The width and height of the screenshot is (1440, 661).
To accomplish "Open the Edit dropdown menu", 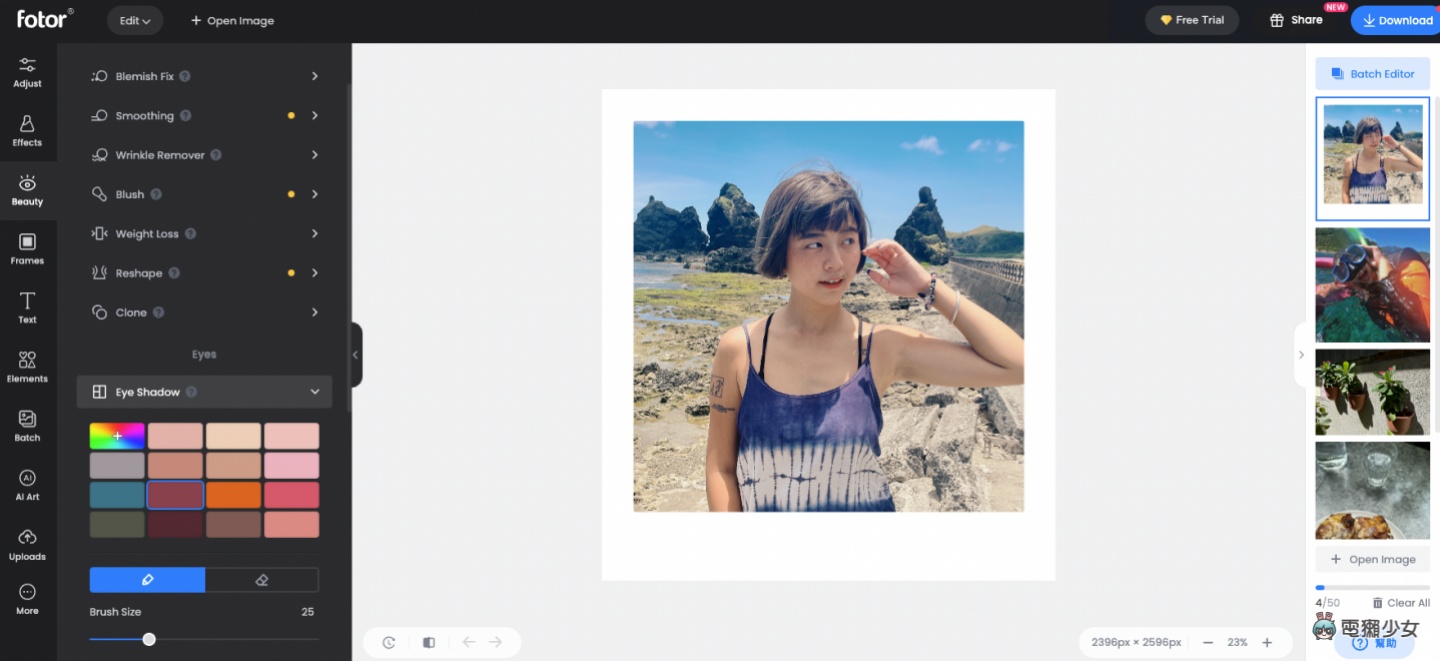I will pos(135,20).
